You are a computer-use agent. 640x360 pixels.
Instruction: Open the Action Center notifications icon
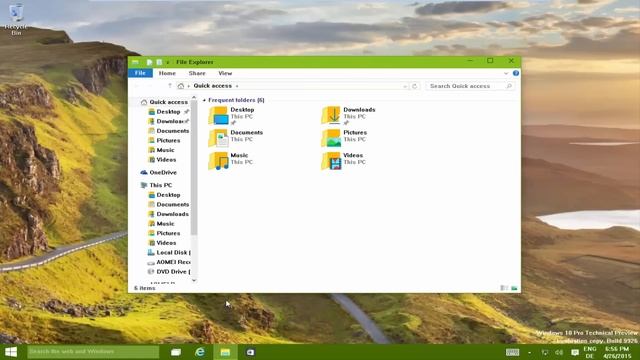575,352
